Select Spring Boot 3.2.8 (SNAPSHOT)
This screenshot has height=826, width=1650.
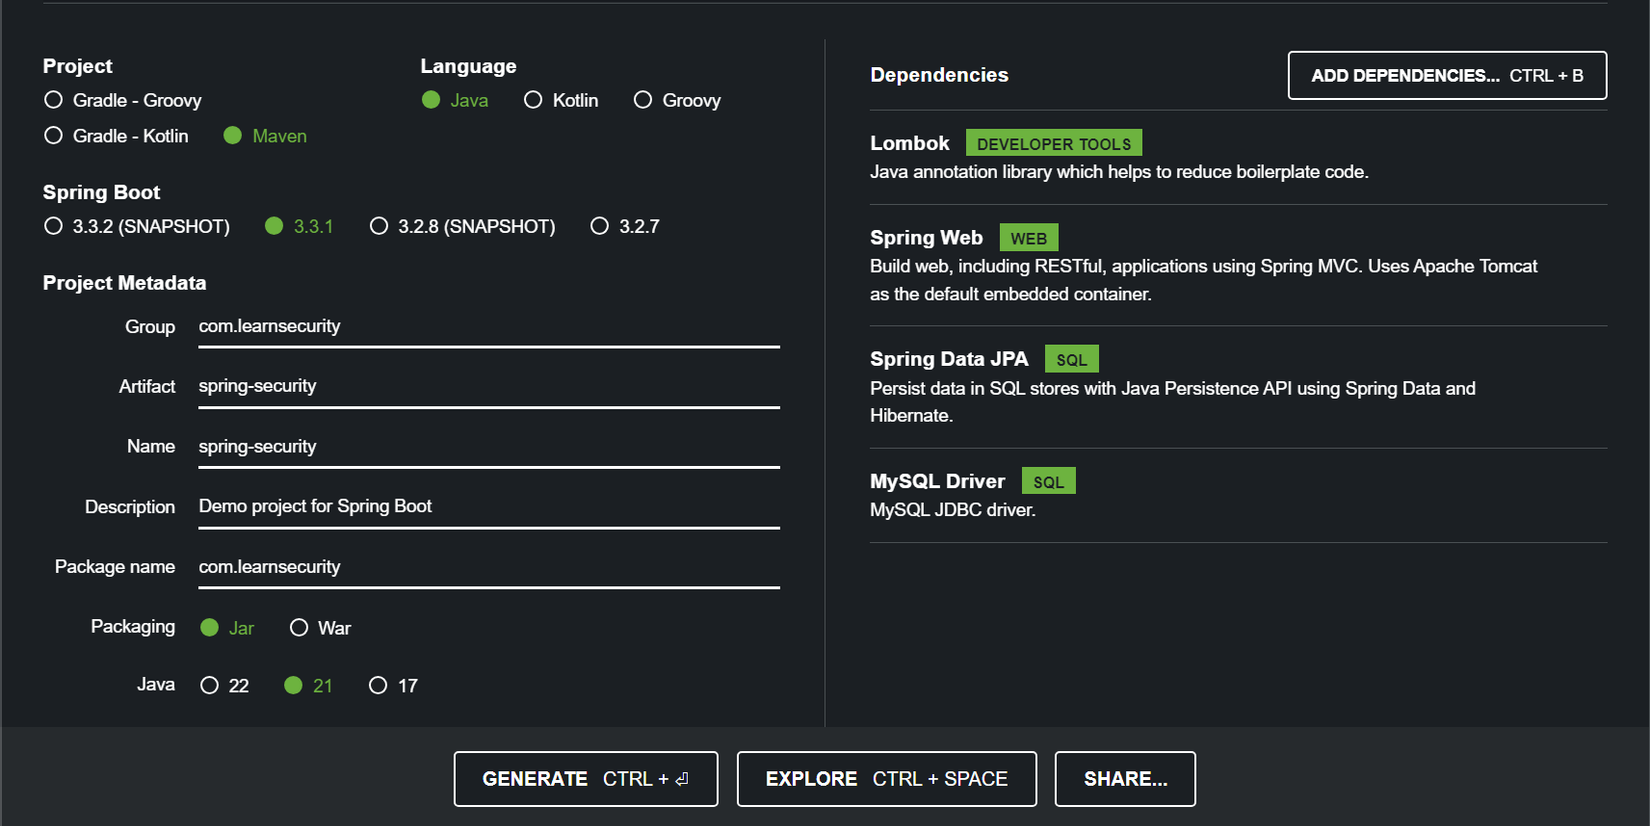[379, 226]
